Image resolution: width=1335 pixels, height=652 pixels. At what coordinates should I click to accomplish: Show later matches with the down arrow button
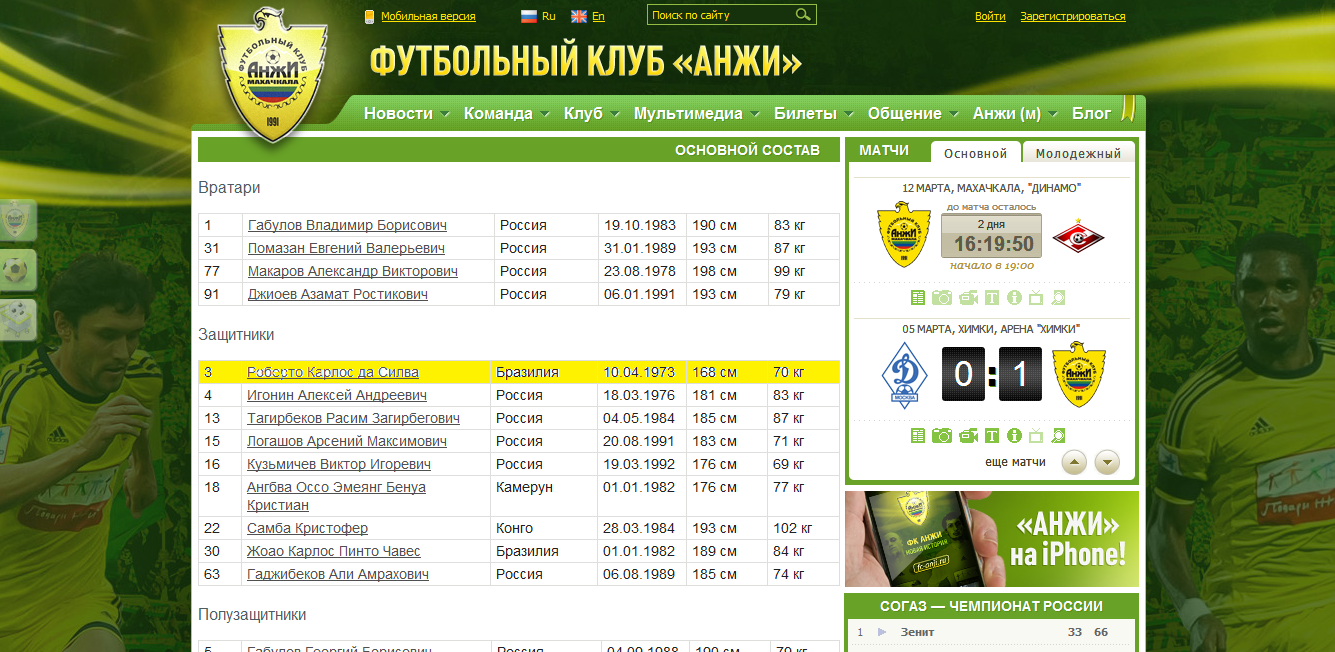tap(1107, 462)
